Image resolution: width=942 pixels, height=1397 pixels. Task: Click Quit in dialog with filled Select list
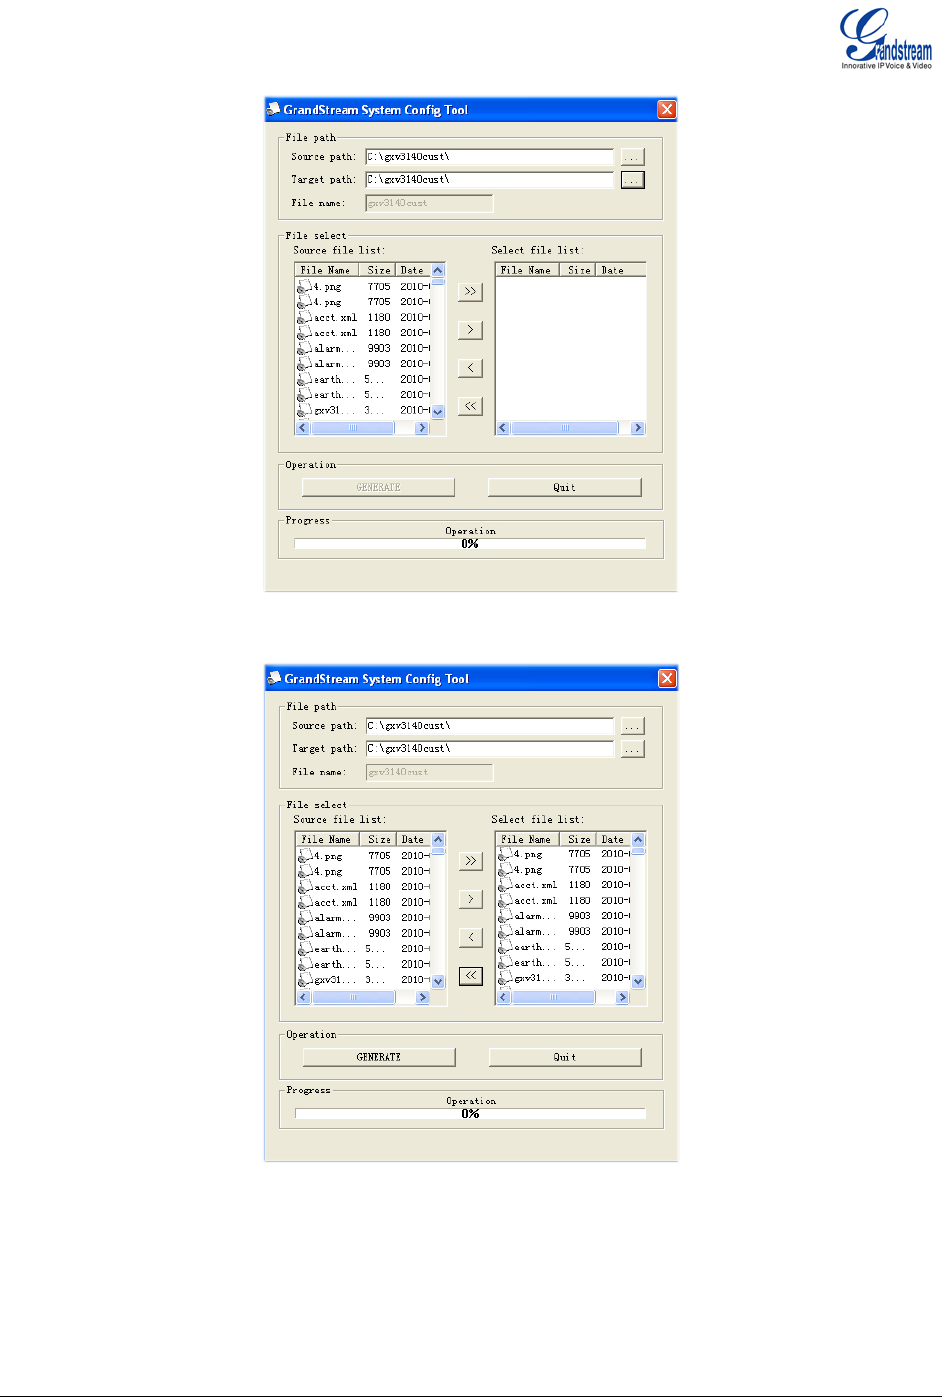click(565, 1056)
